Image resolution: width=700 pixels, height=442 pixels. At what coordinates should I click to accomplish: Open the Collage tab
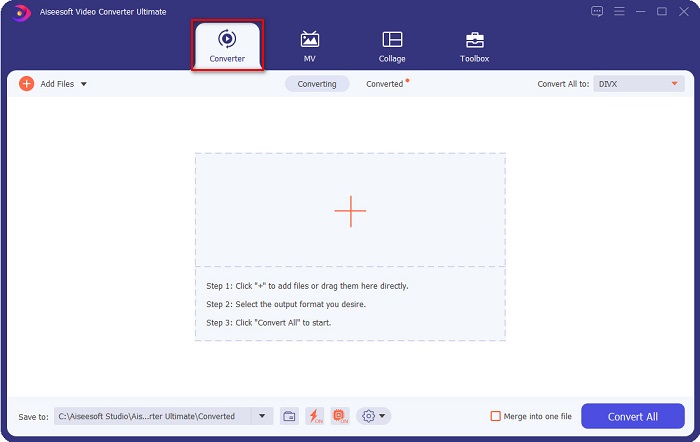point(392,46)
